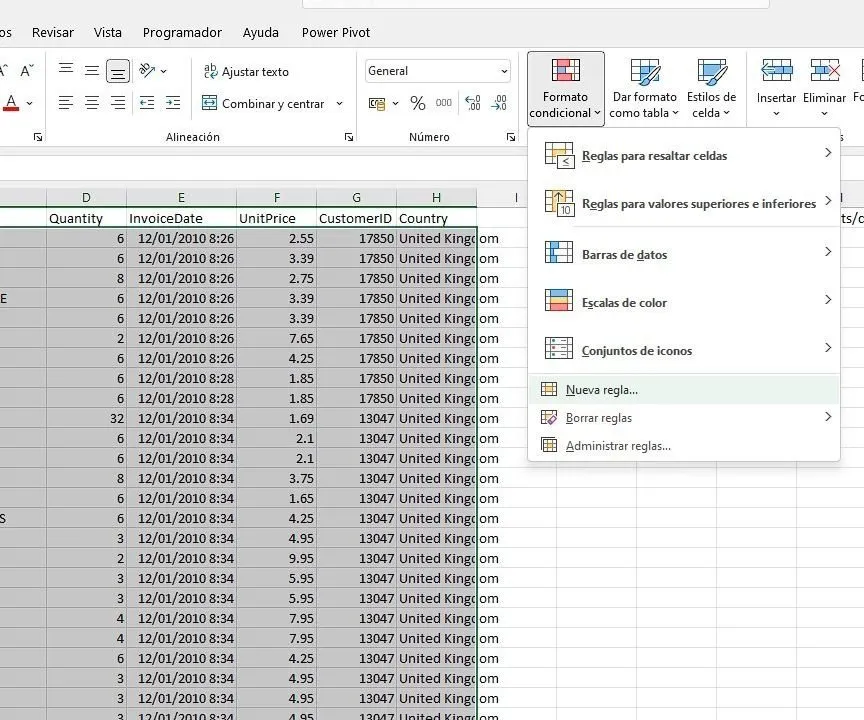Click Eliminar cells icon
864x720 pixels.
[x=824, y=71]
